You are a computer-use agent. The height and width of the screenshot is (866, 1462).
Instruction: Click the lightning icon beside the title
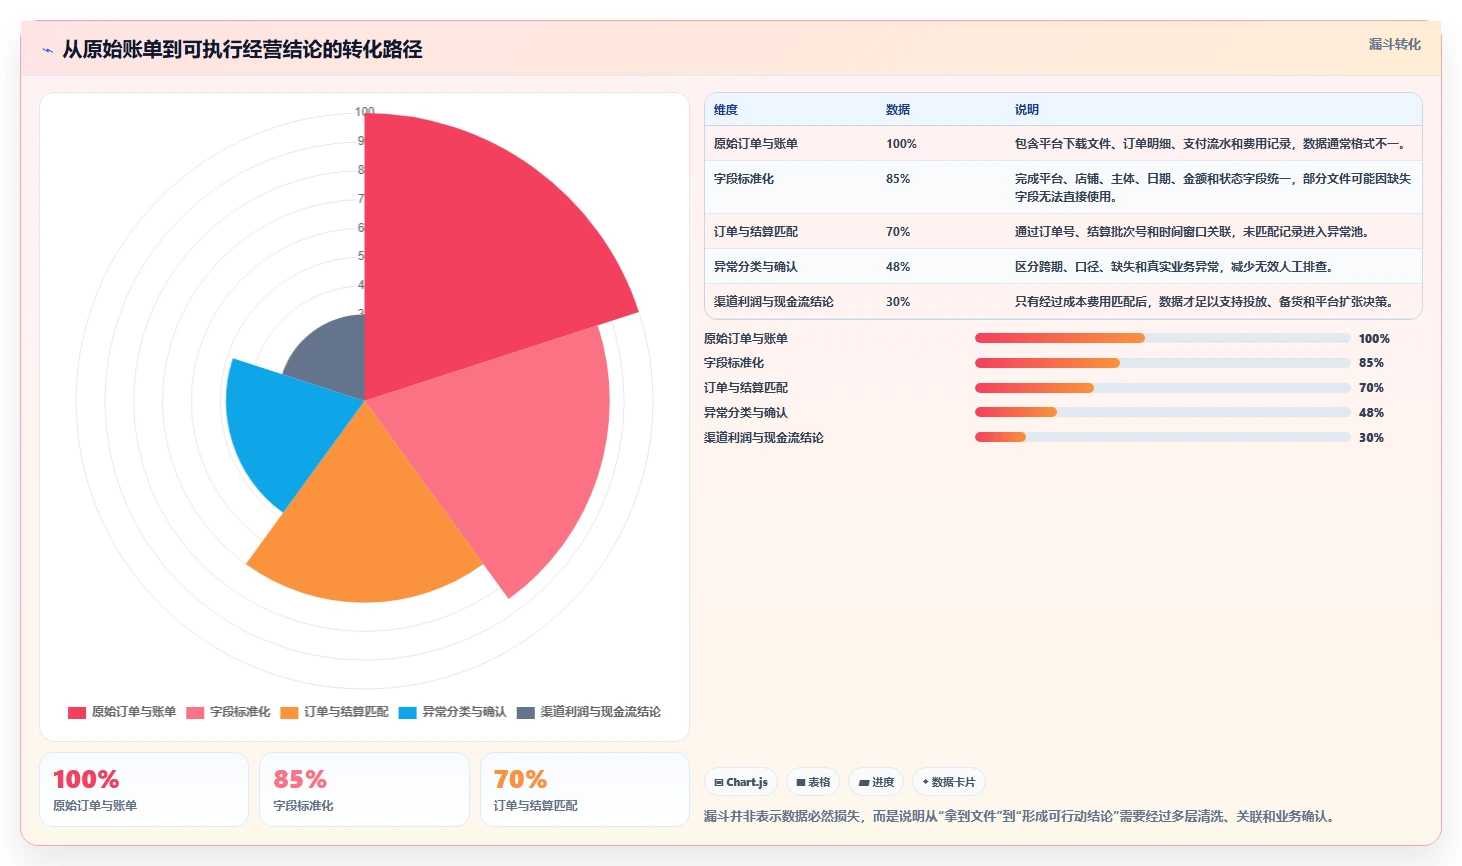pyautogui.click(x=47, y=50)
